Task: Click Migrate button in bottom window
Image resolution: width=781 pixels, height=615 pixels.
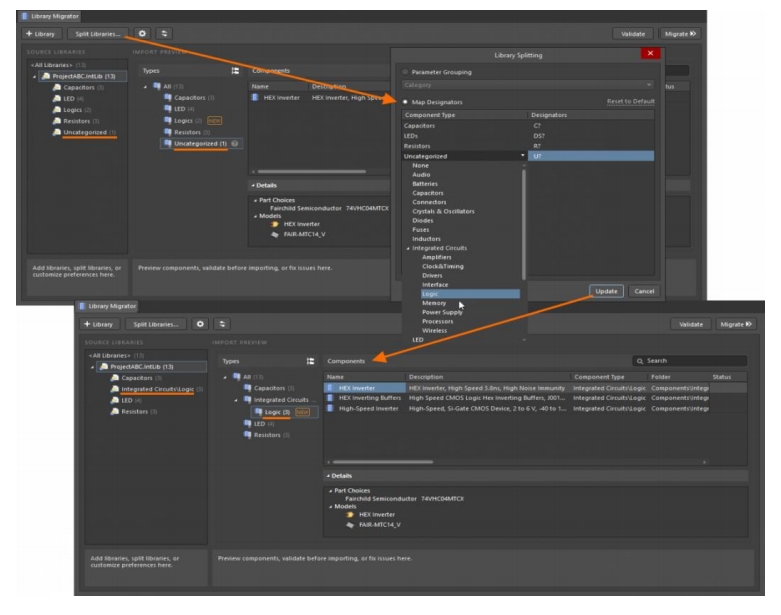Action: [x=736, y=324]
